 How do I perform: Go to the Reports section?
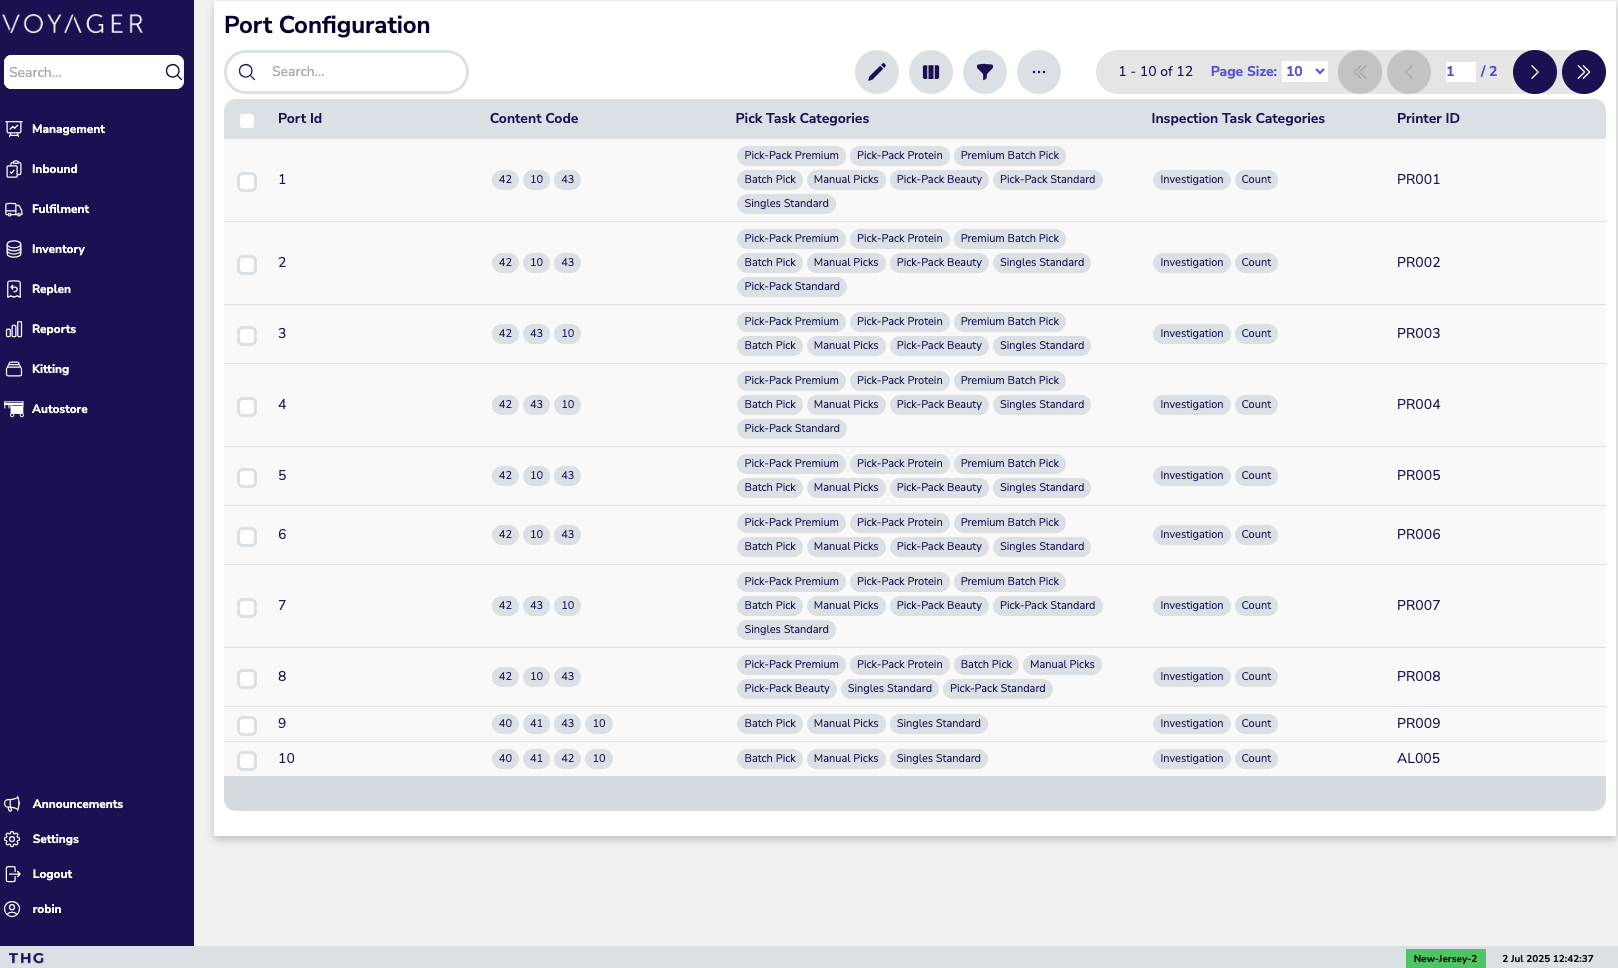53,329
